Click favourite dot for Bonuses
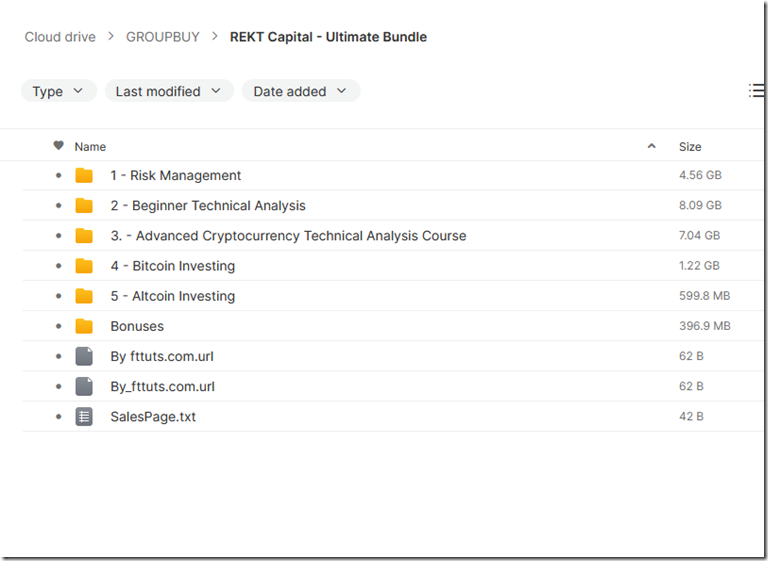 59,326
